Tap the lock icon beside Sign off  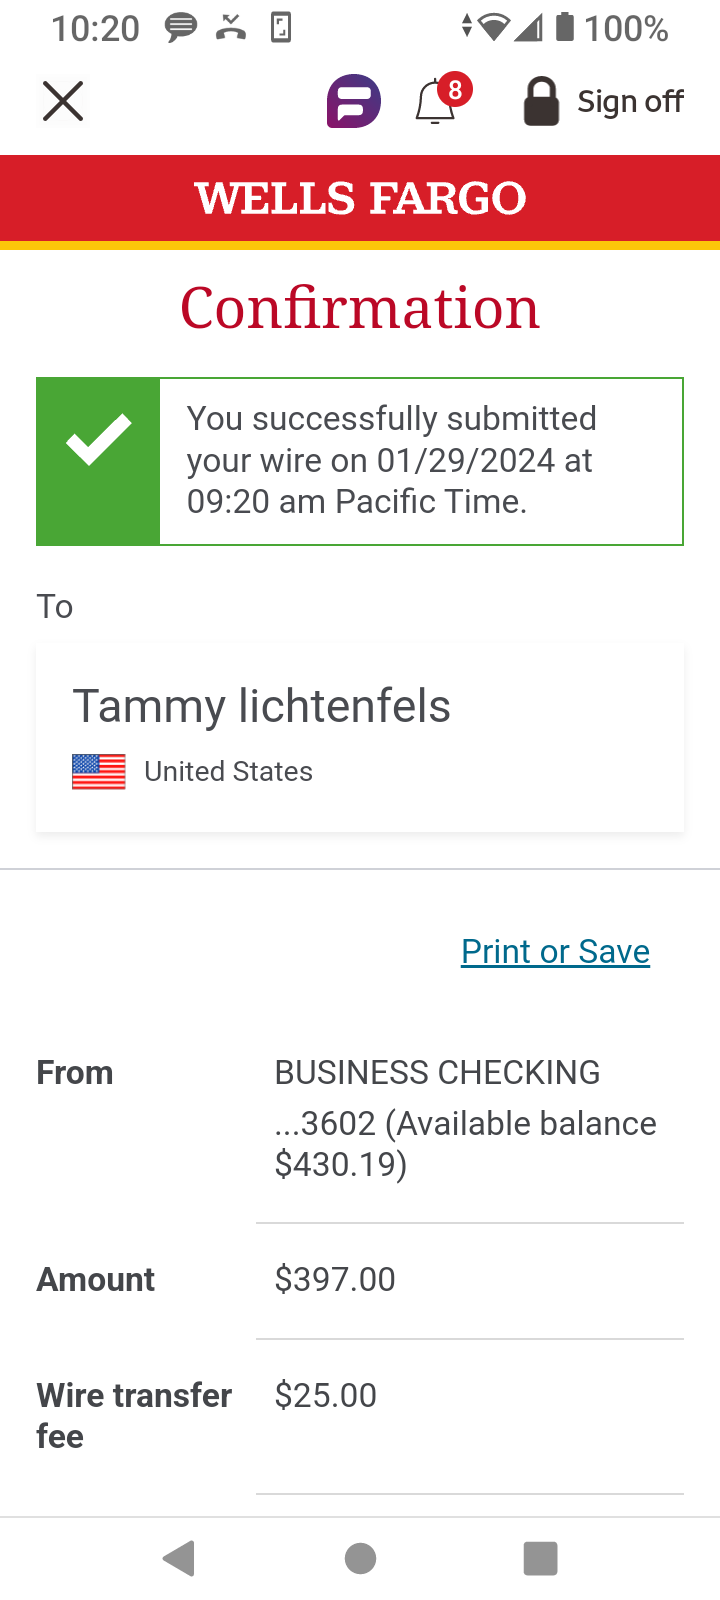point(541,101)
